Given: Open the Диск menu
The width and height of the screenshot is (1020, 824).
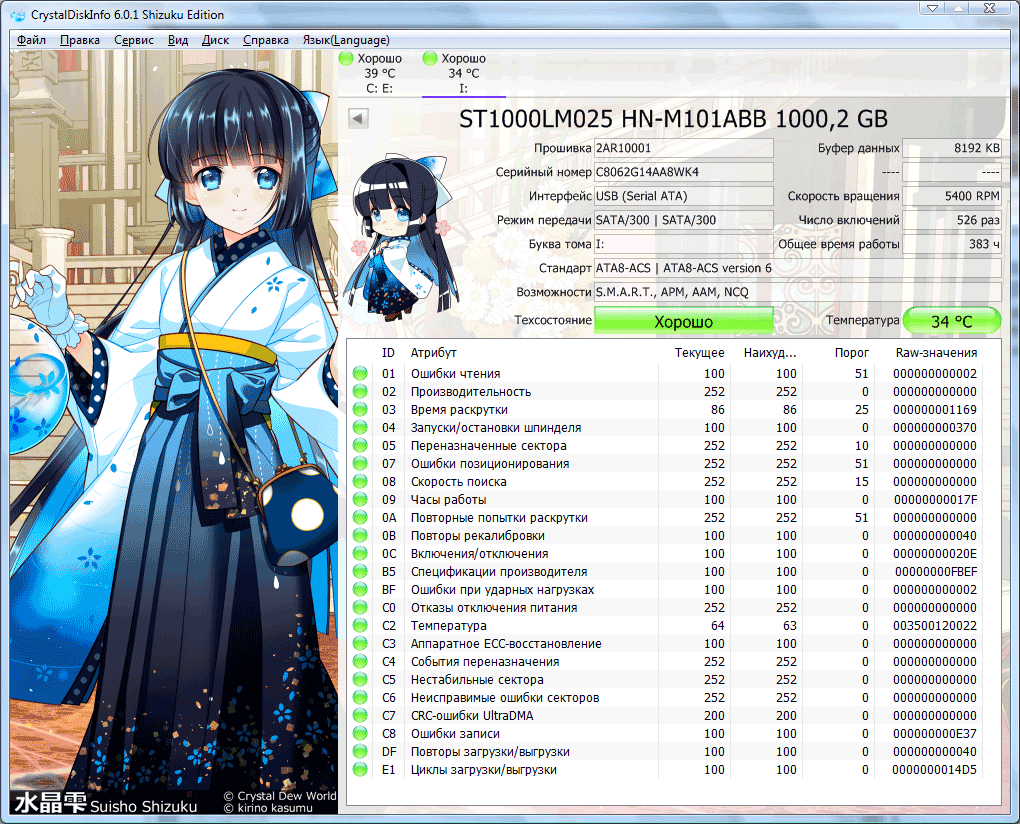Looking at the screenshot, I should [x=215, y=40].
